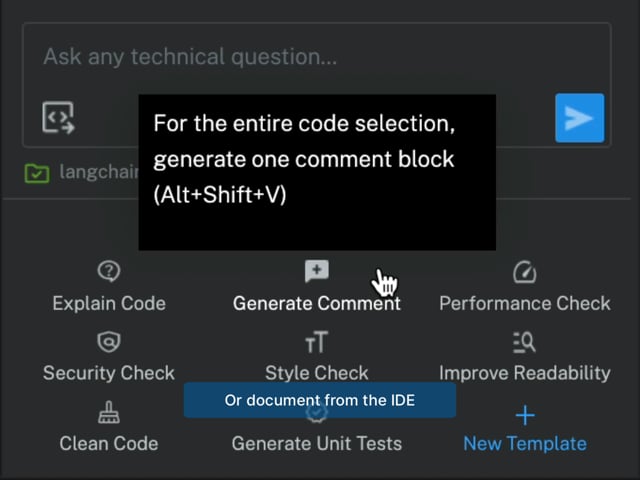
Task: Select the Generate Unit Tests label
Action: (316, 443)
